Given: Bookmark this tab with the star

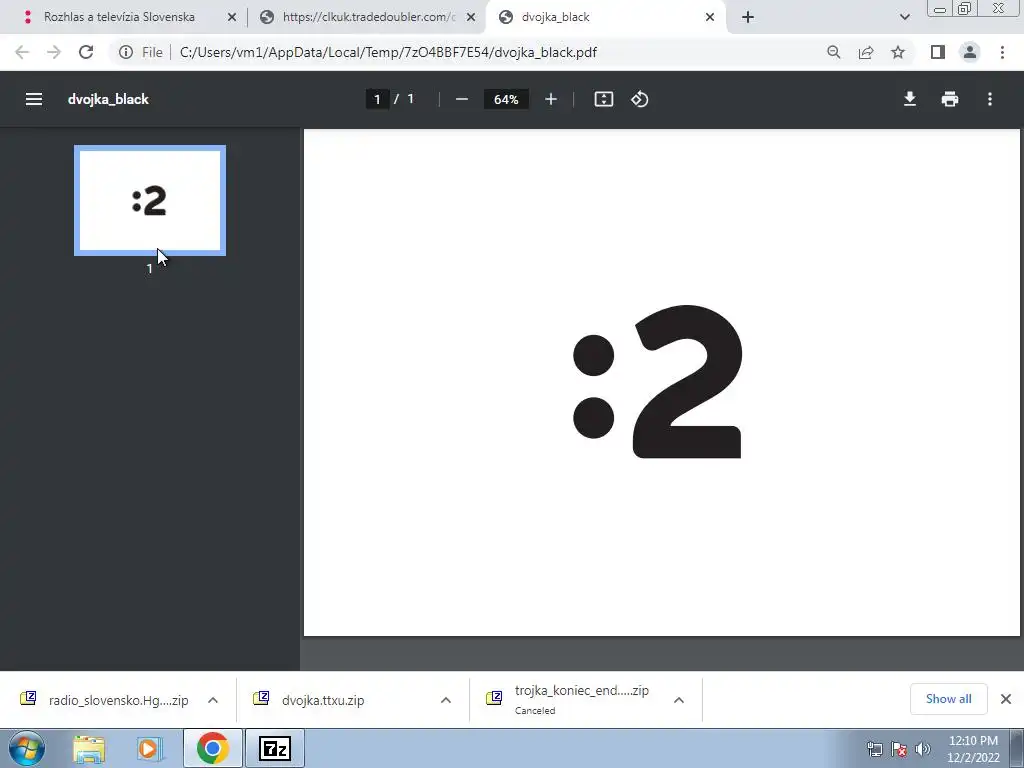Looking at the screenshot, I should [x=898, y=52].
